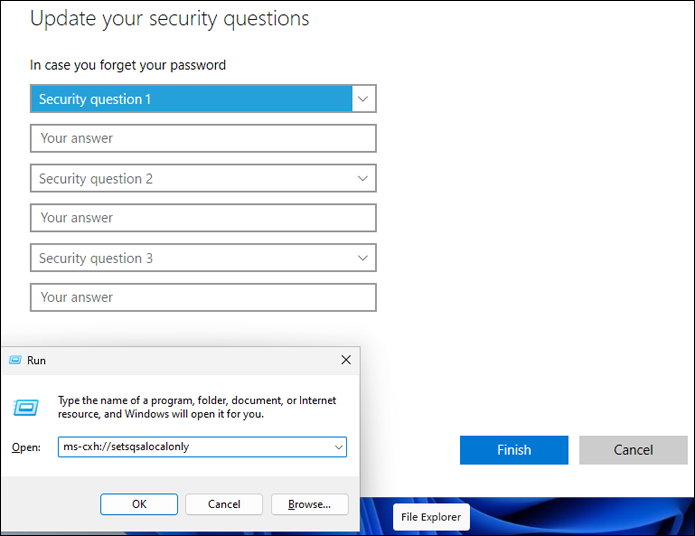Expand the Run command history dropdown arrow
The image size is (695, 536).
338,447
